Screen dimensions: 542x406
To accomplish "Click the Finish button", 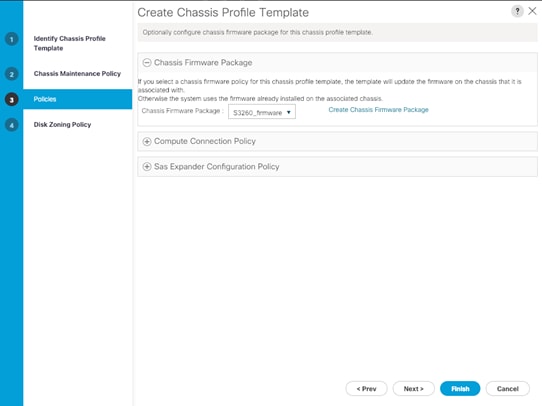I will (x=460, y=389).
